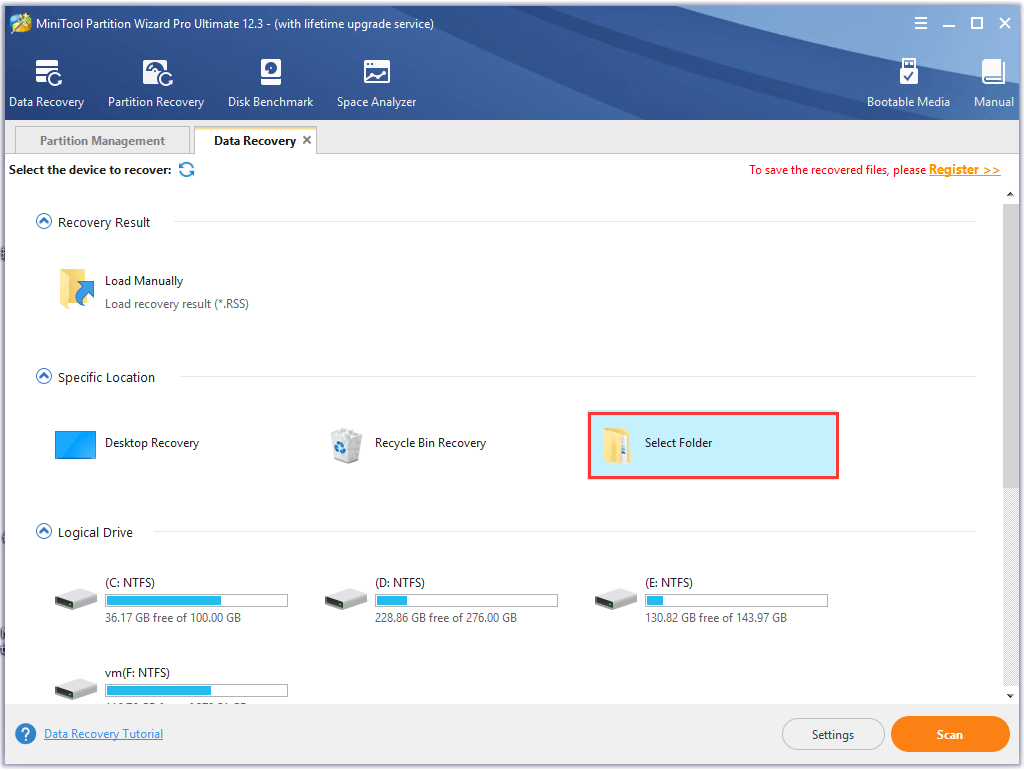Screen dimensions: 1024x771
Task: Click the vertical scrollbar thumb
Action: click(1010, 345)
